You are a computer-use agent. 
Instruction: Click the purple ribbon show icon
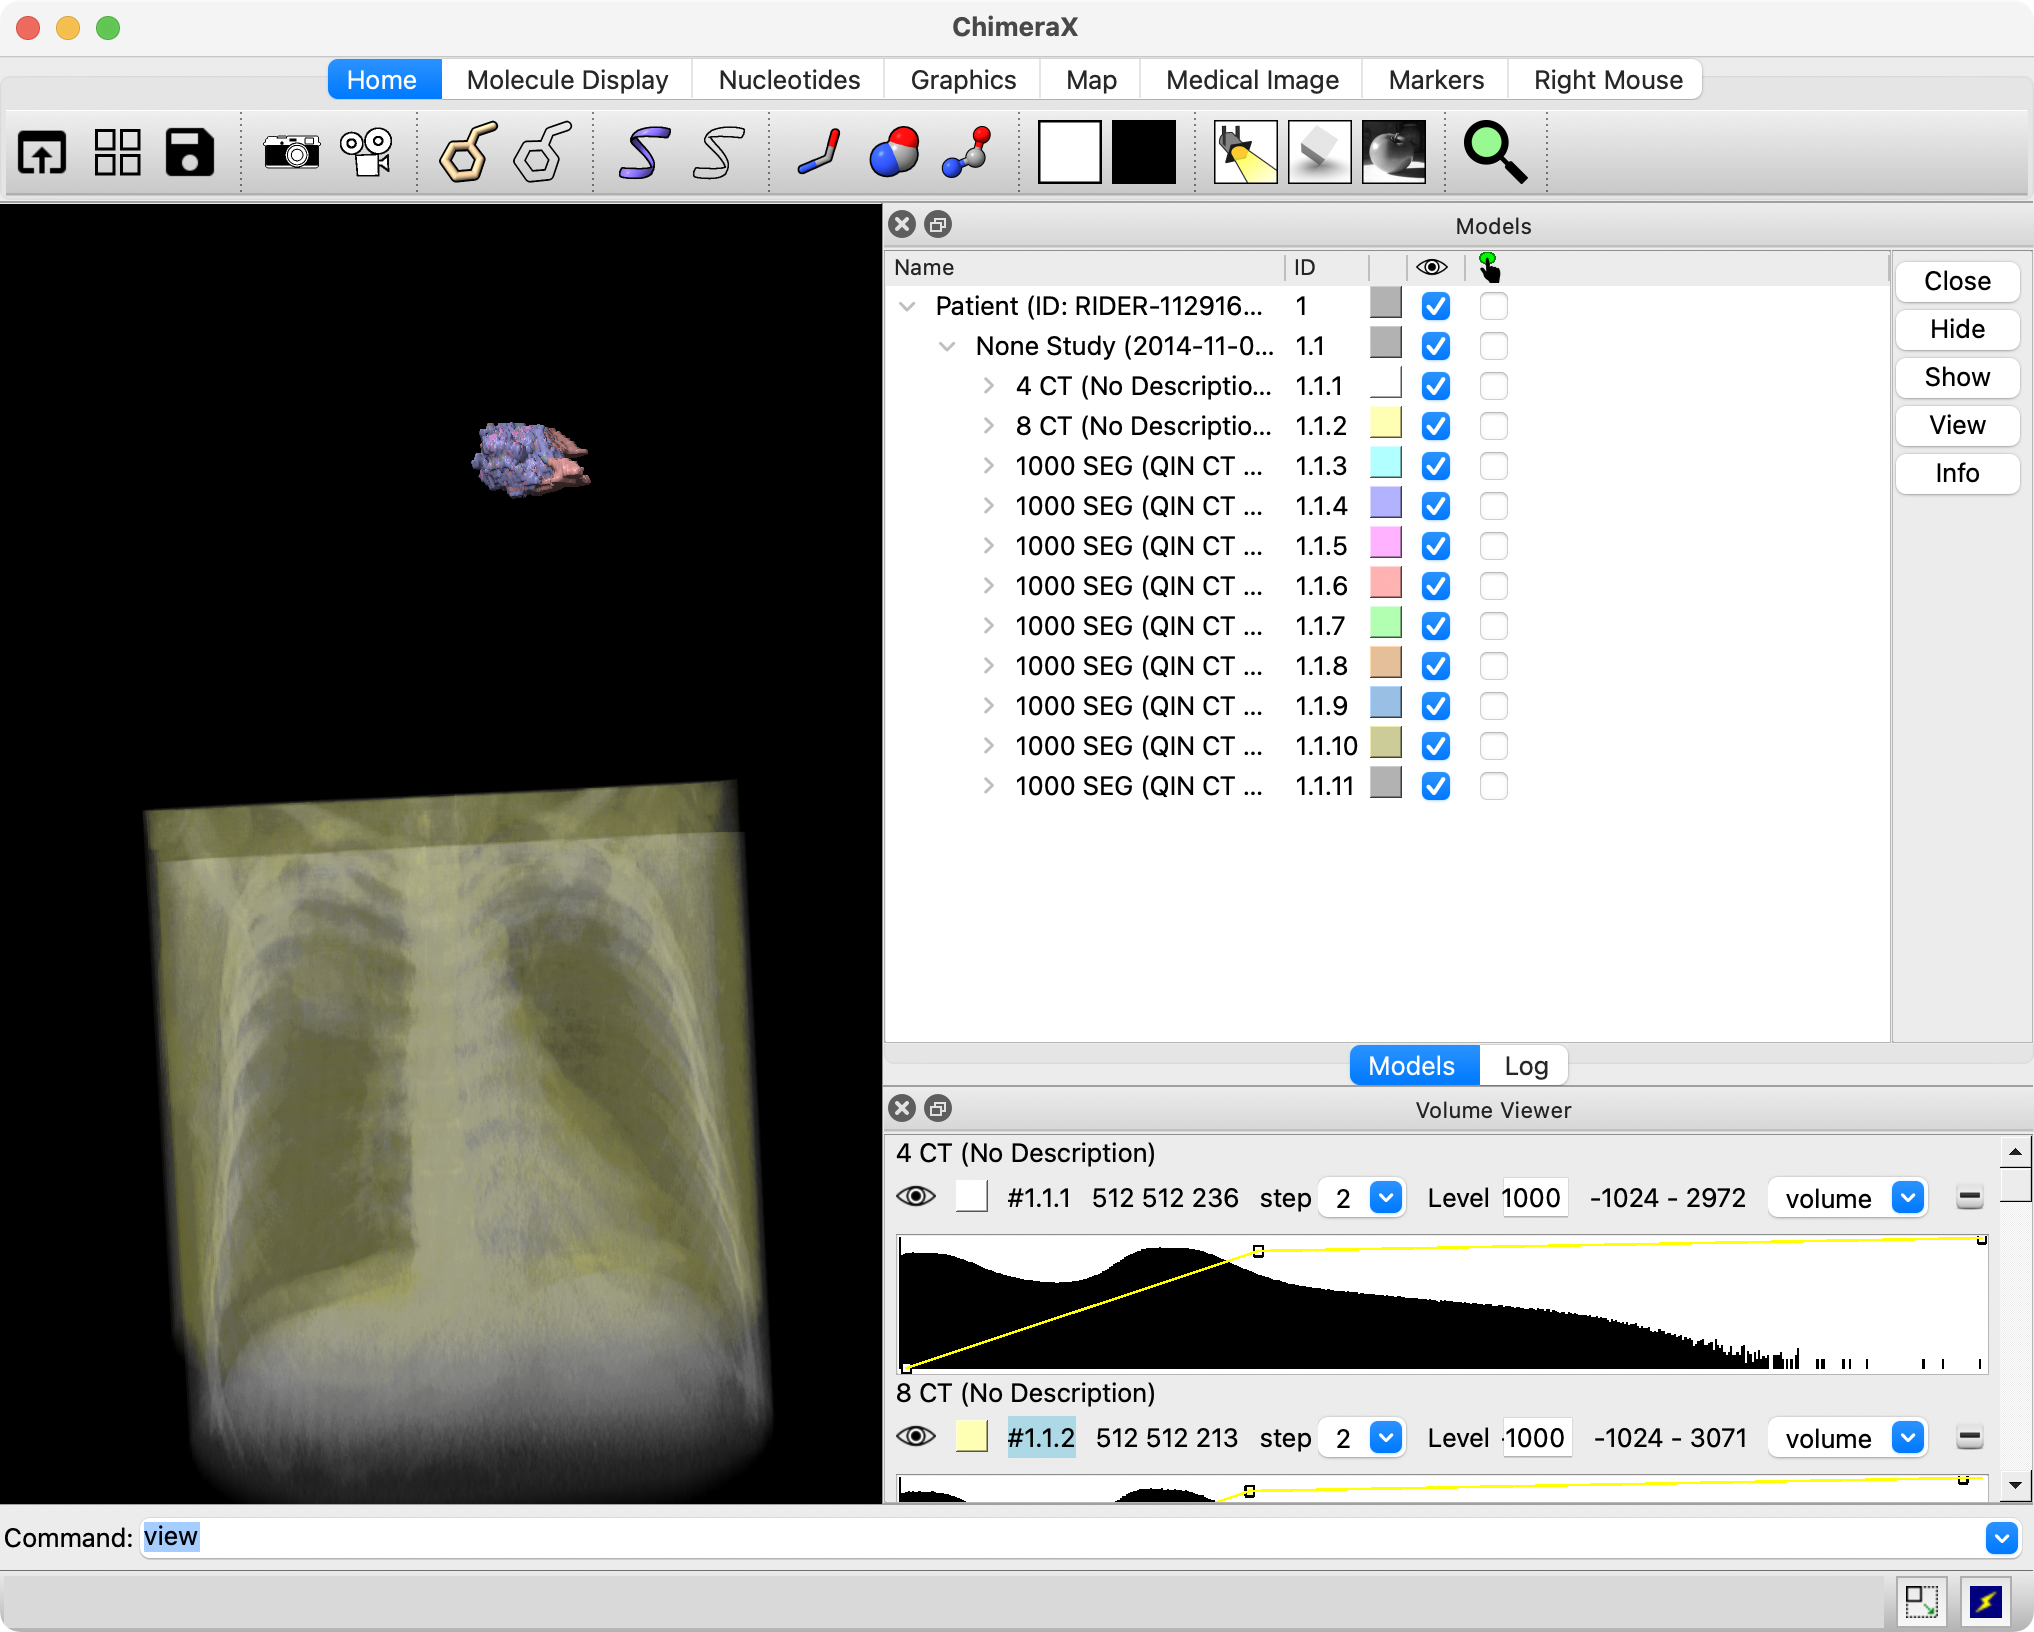click(x=643, y=152)
